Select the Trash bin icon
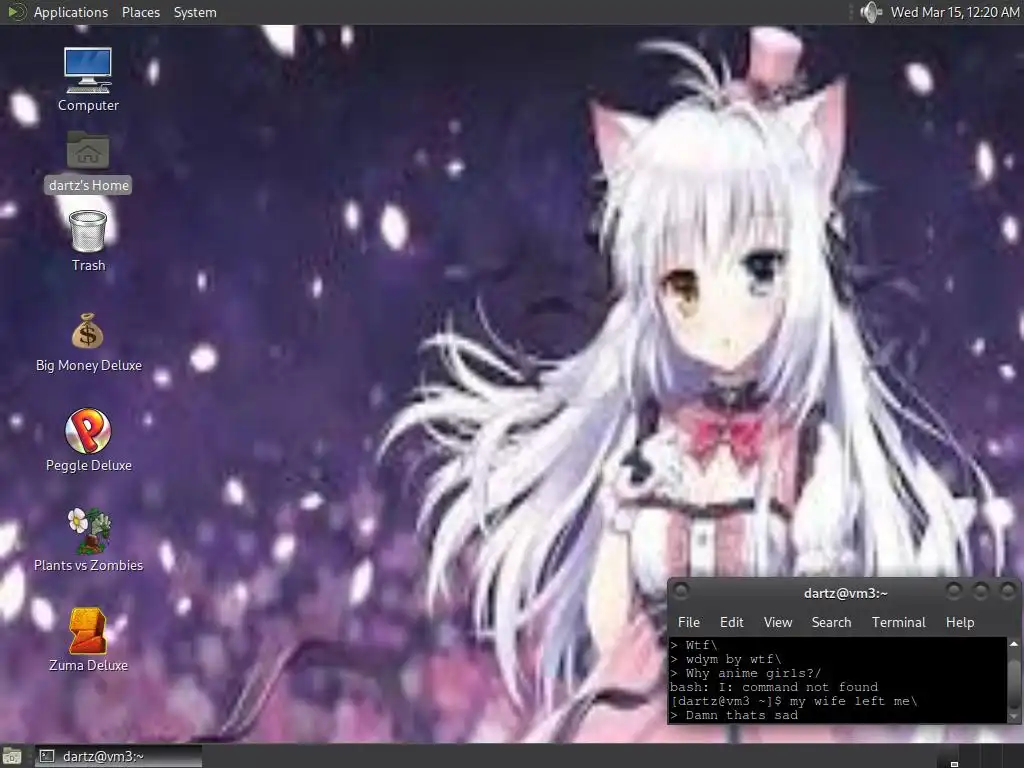This screenshot has width=1024, height=768. [x=88, y=231]
